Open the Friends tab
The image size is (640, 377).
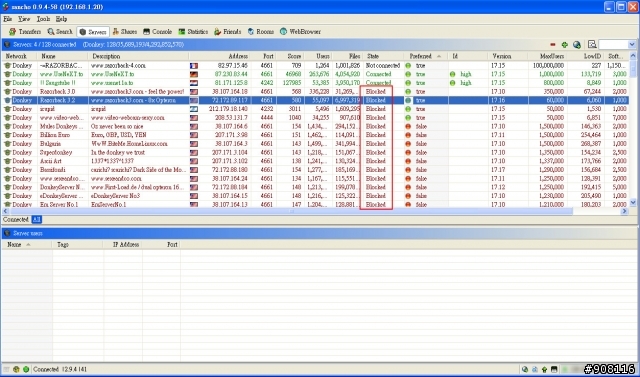coord(227,32)
